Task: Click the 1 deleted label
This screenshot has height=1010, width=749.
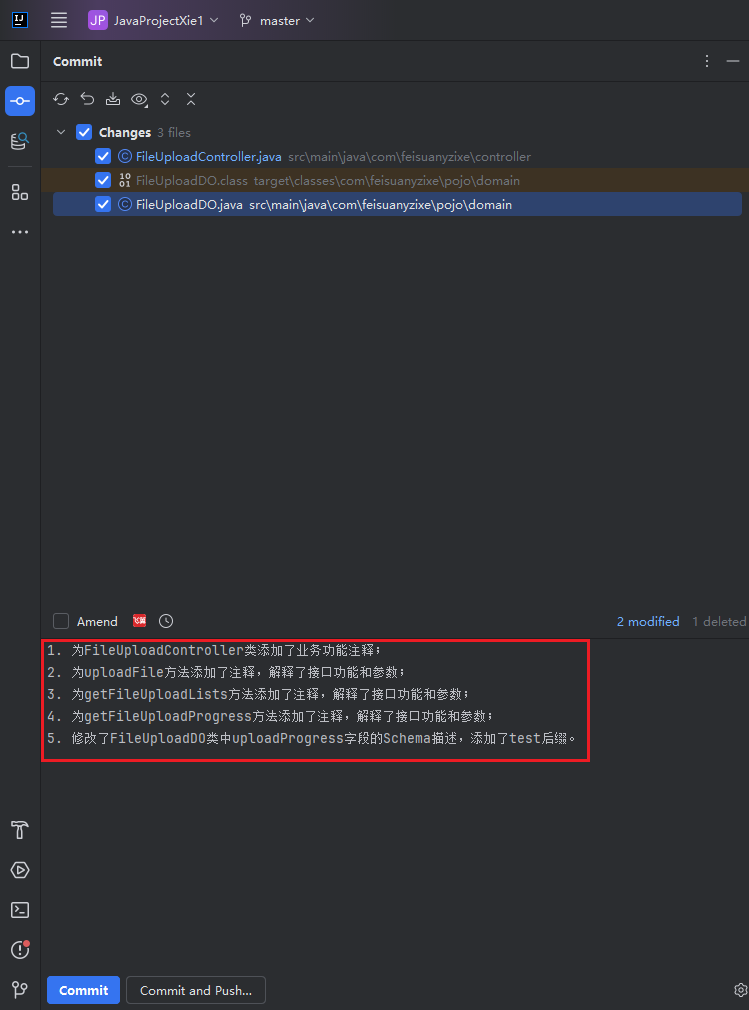Action: pyautogui.click(x=719, y=621)
